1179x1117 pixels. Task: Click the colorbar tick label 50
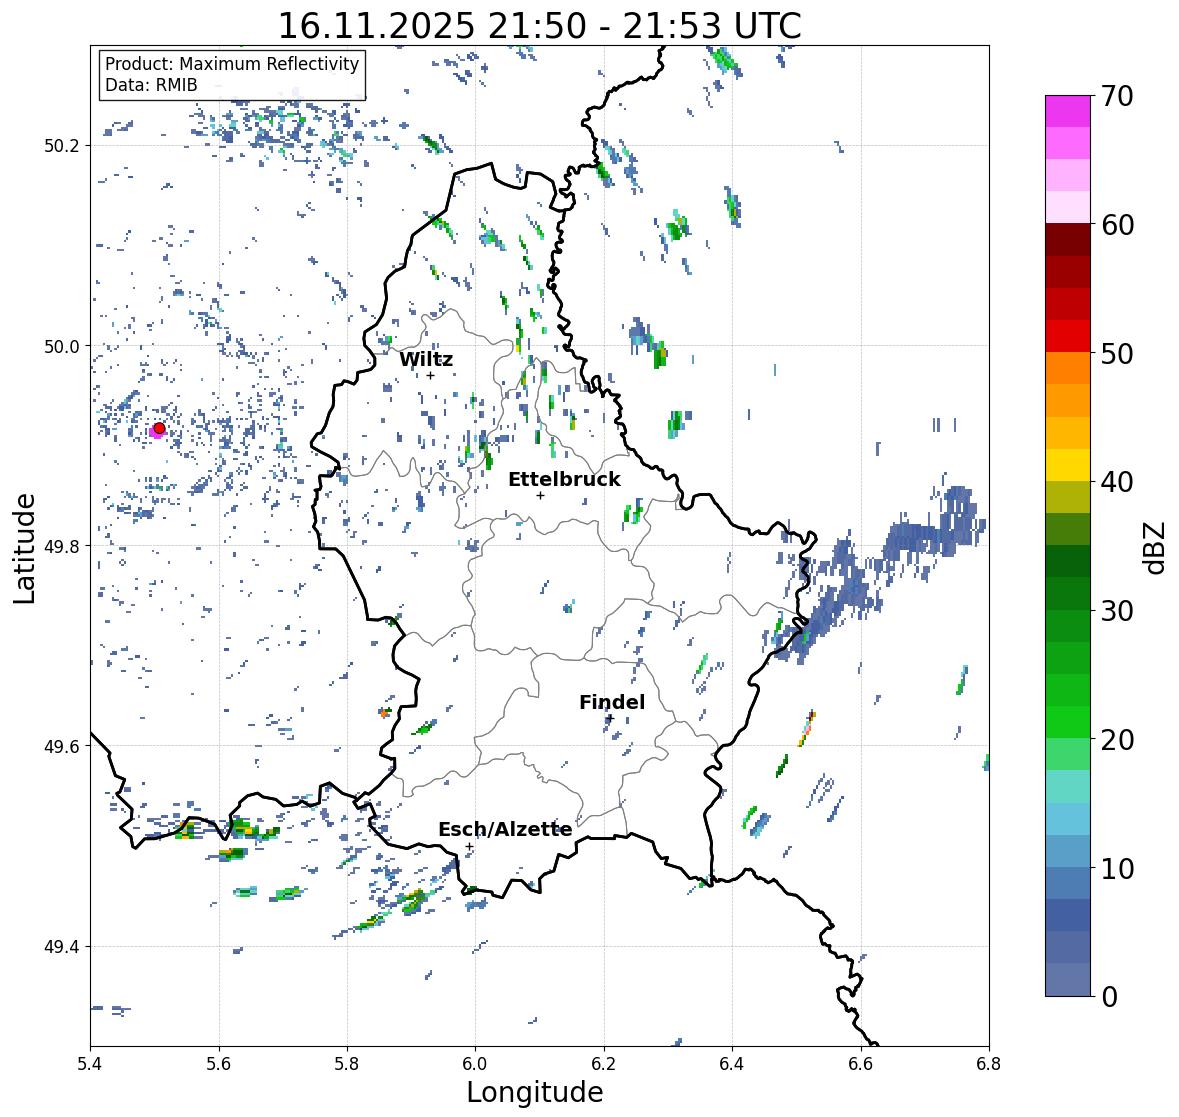pos(1117,353)
